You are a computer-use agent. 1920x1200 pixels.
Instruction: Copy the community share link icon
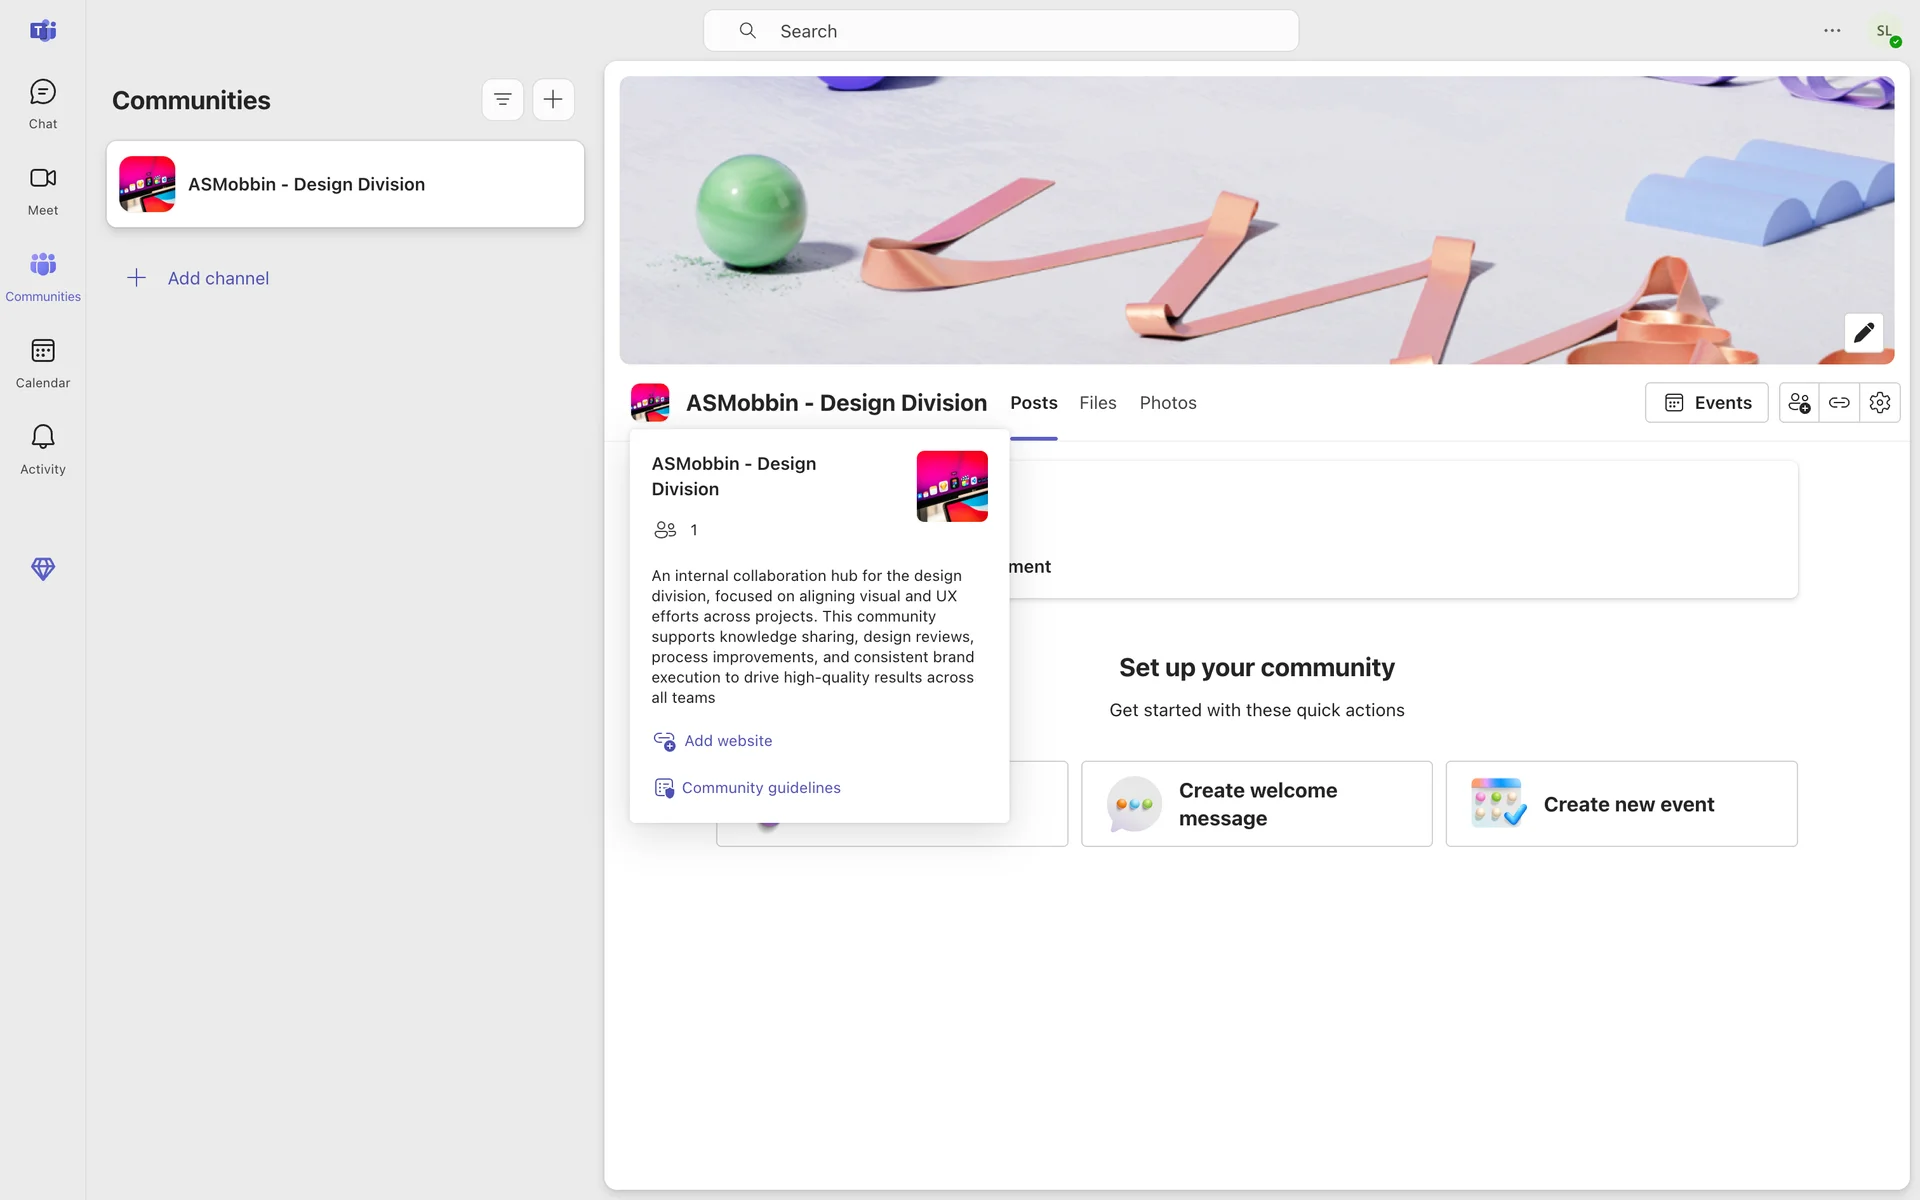point(1839,403)
